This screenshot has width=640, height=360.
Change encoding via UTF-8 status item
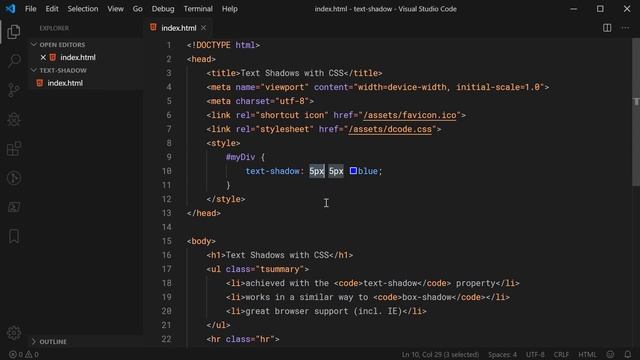(535, 354)
